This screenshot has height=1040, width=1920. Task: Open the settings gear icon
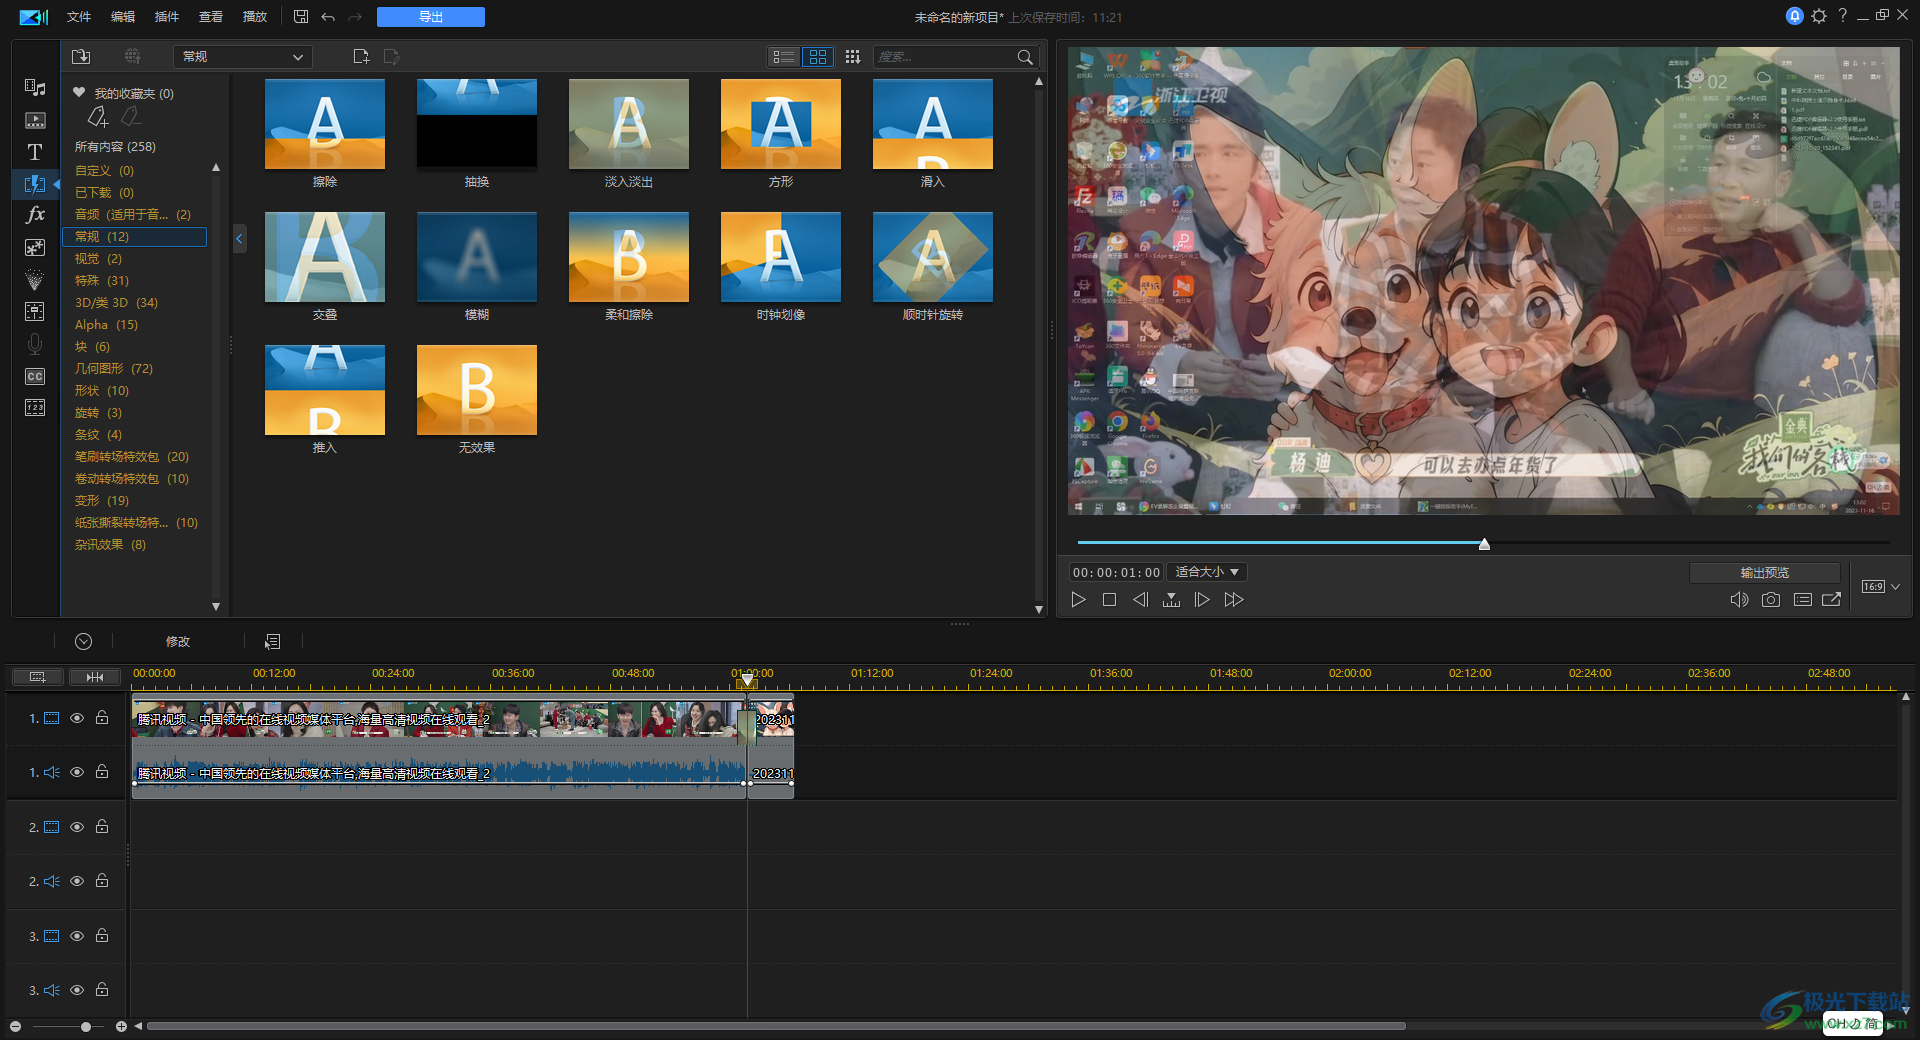point(1819,16)
